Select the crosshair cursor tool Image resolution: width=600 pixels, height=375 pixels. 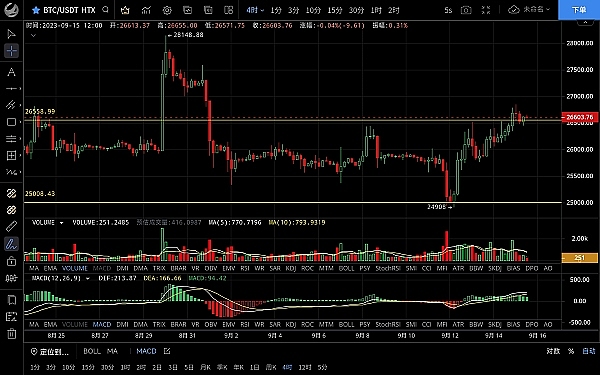11,51
